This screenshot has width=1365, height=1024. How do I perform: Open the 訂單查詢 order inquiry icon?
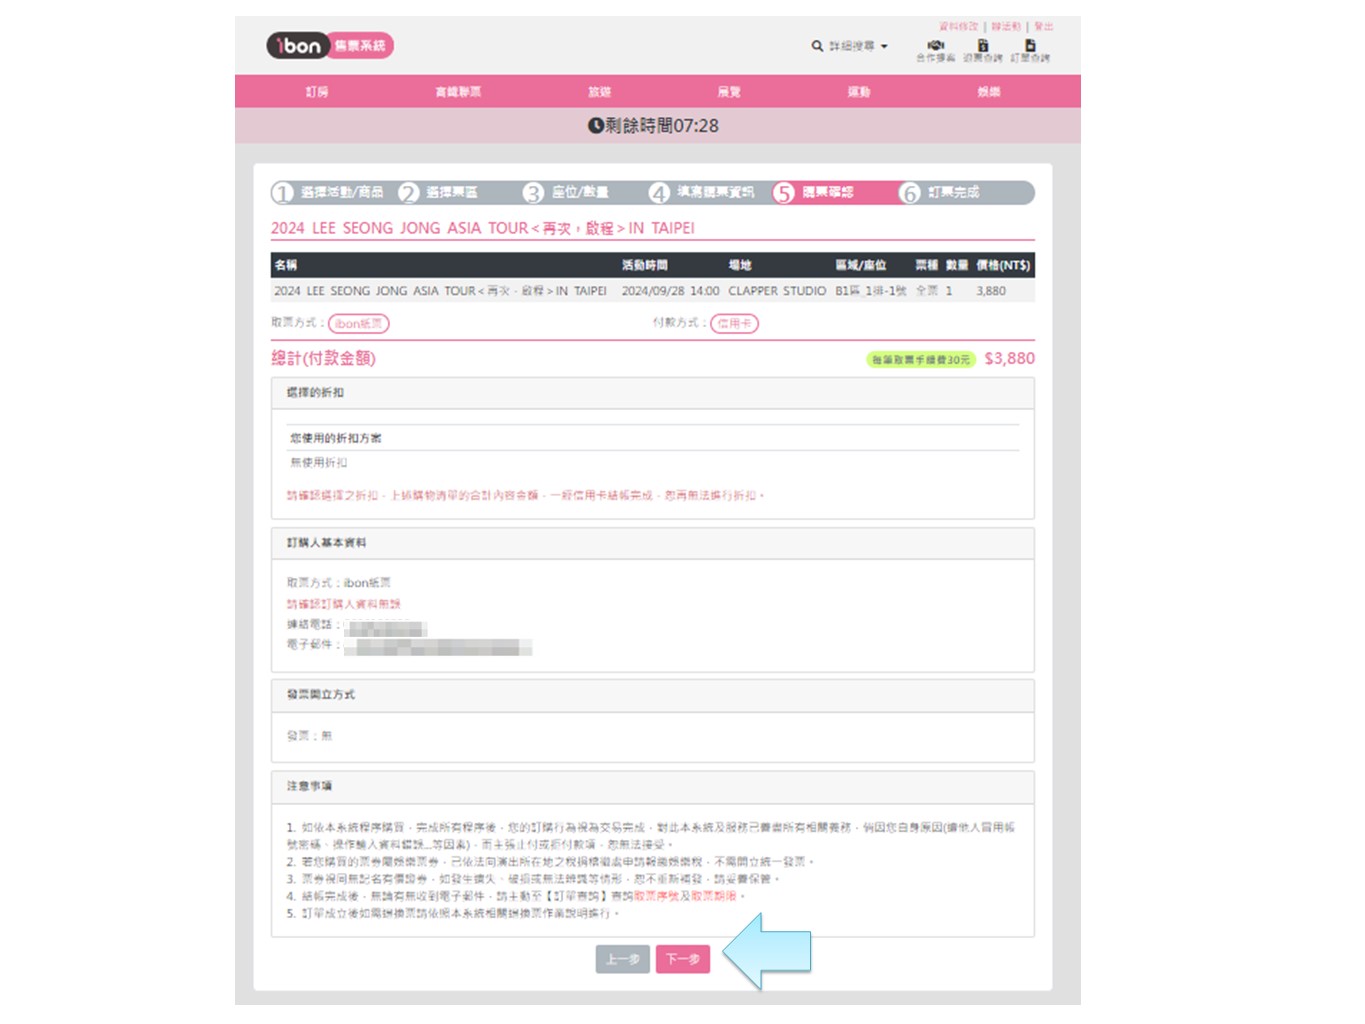coord(1029,45)
